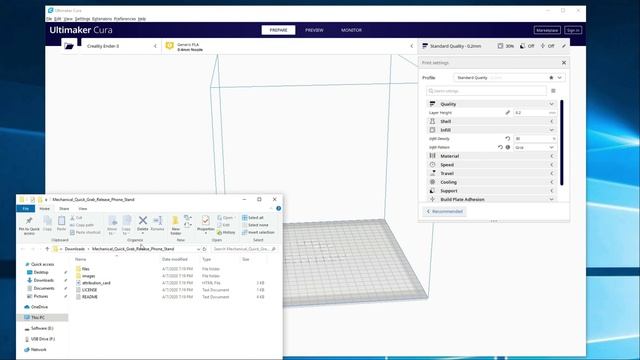Switch to the PREVIEW stage tab
The image size is (640, 360).
tap(314, 30)
